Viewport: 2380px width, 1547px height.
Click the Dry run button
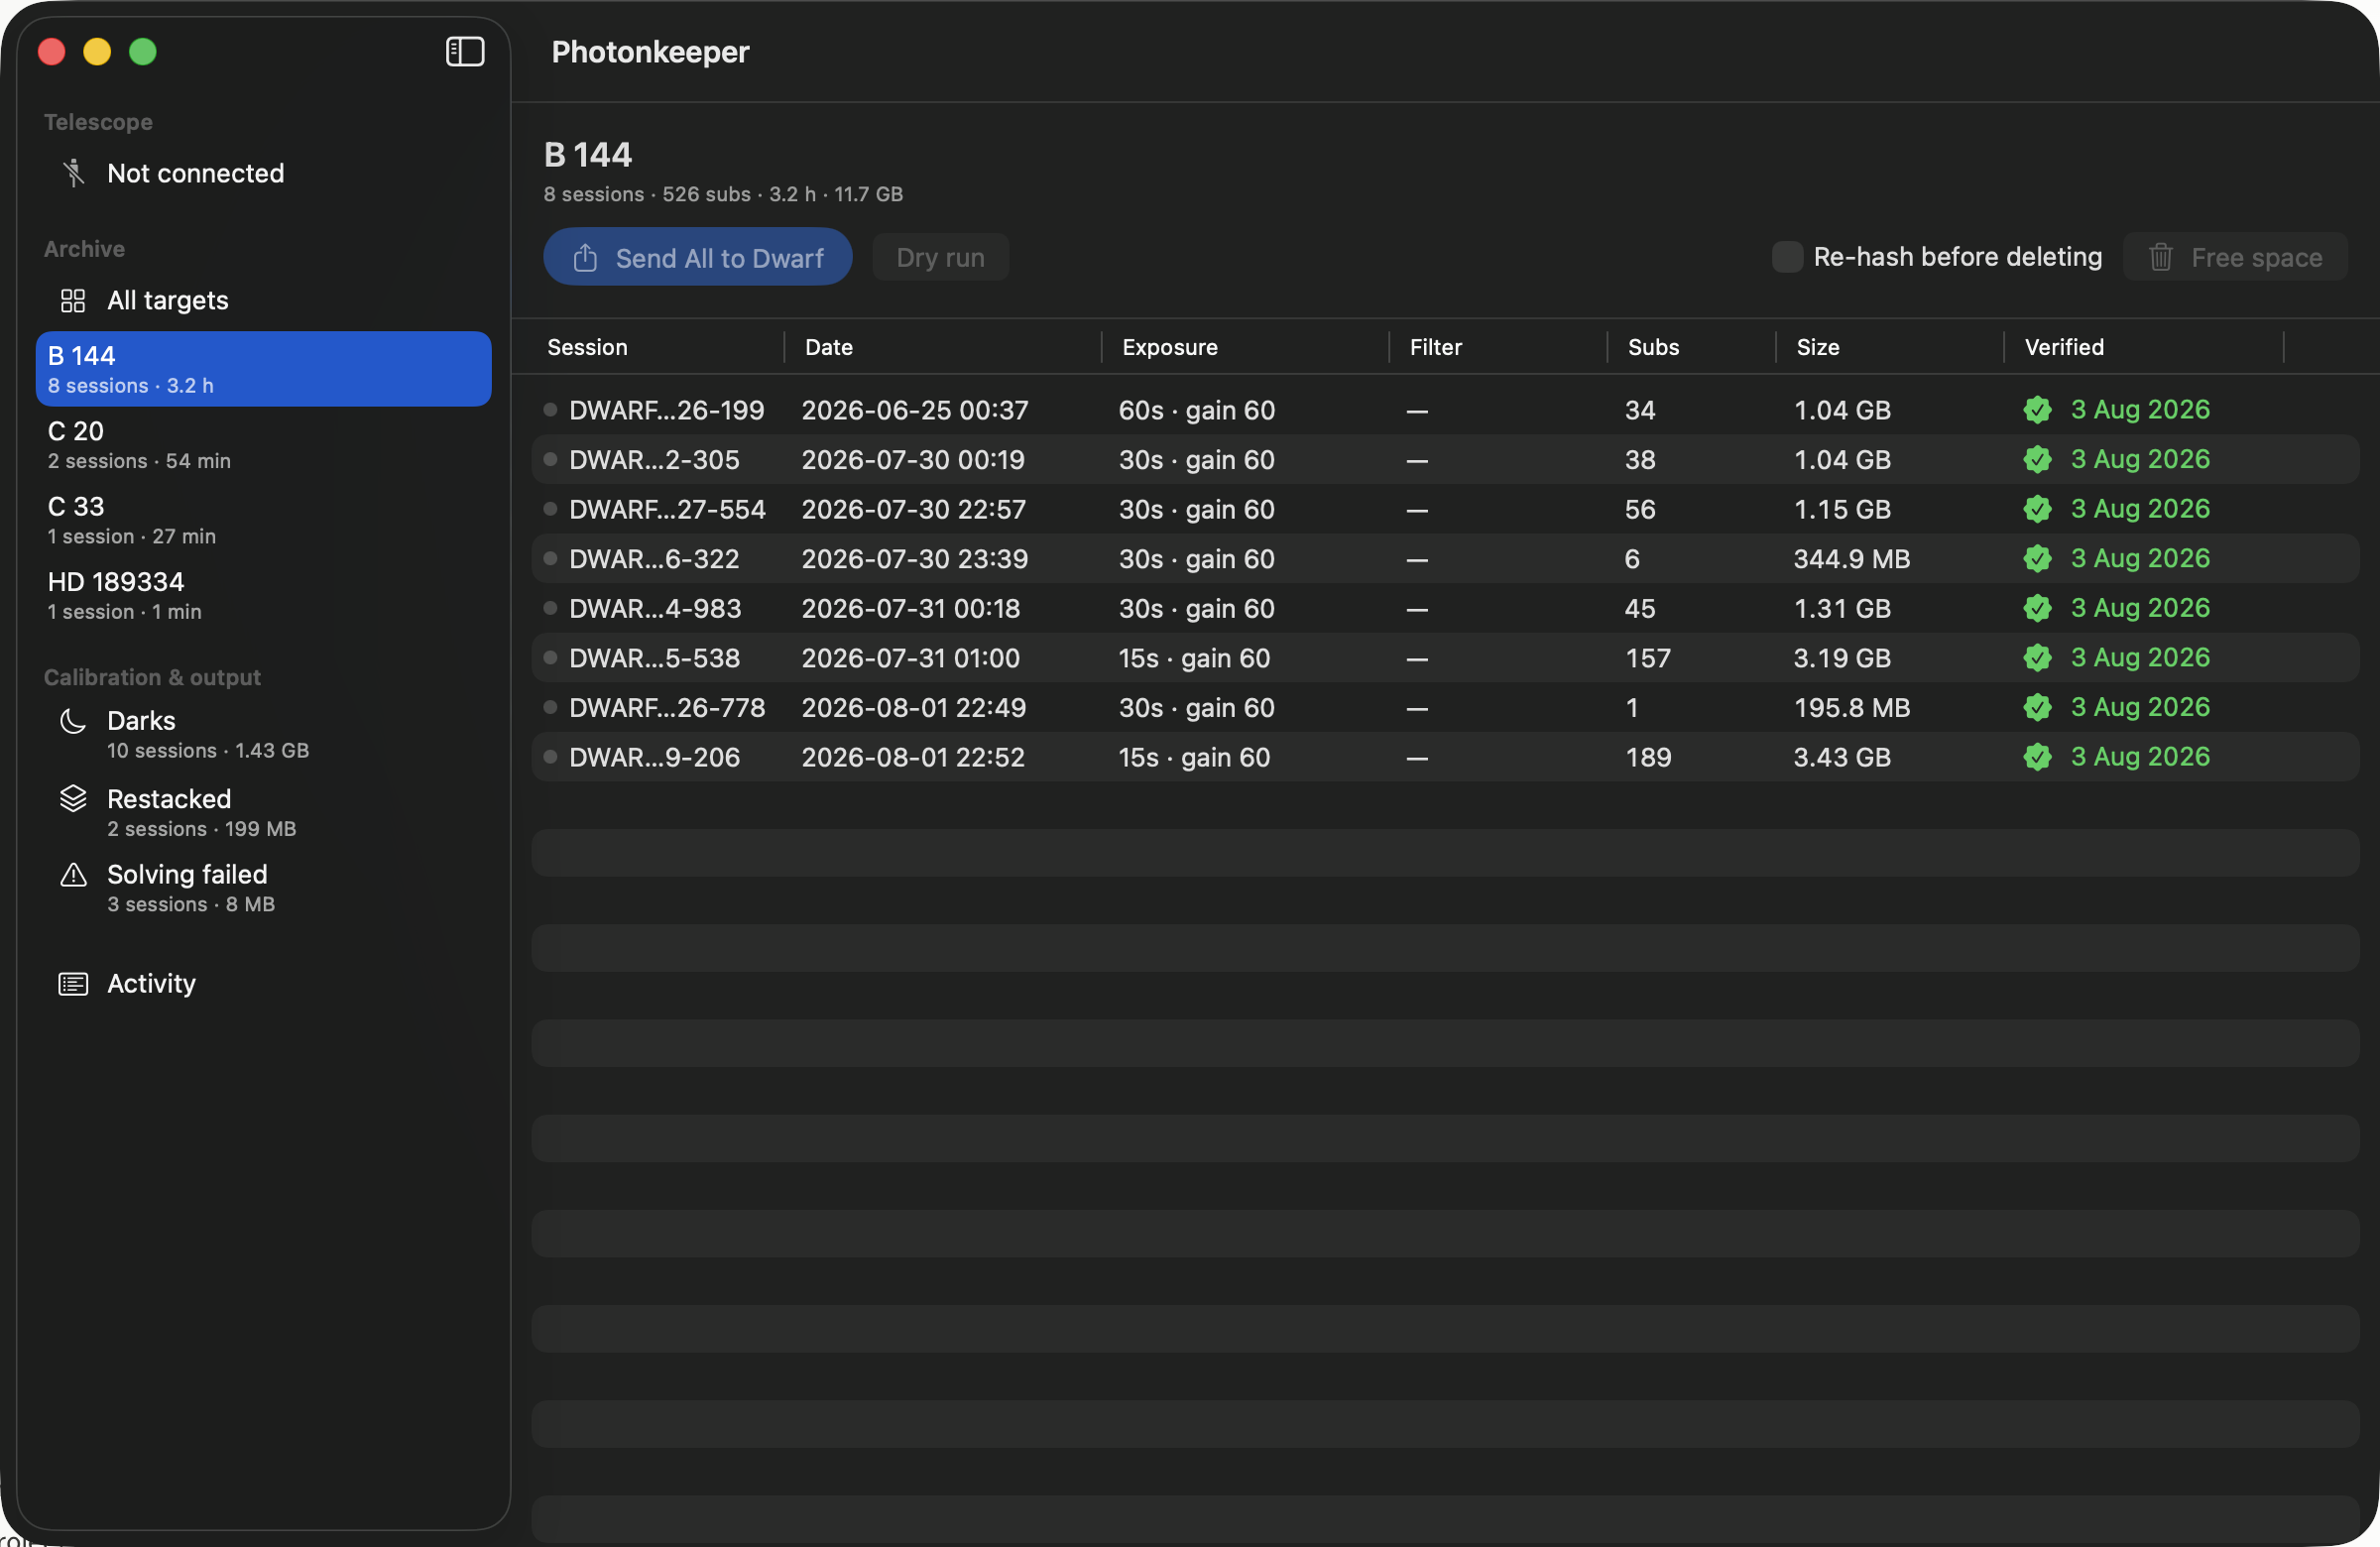pos(941,258)
